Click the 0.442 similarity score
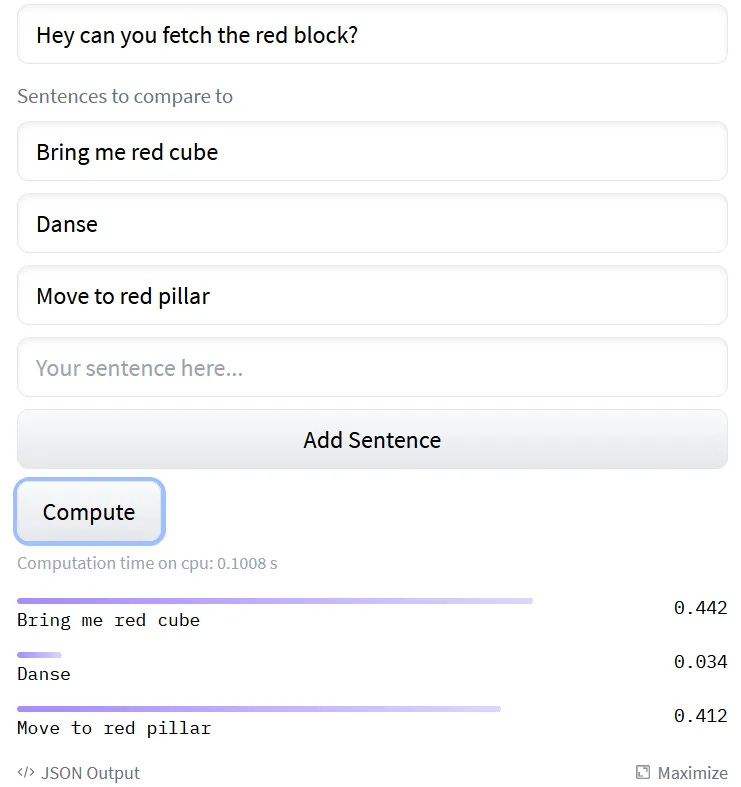Viewport: 741px width, 787px height. (700, 608)
